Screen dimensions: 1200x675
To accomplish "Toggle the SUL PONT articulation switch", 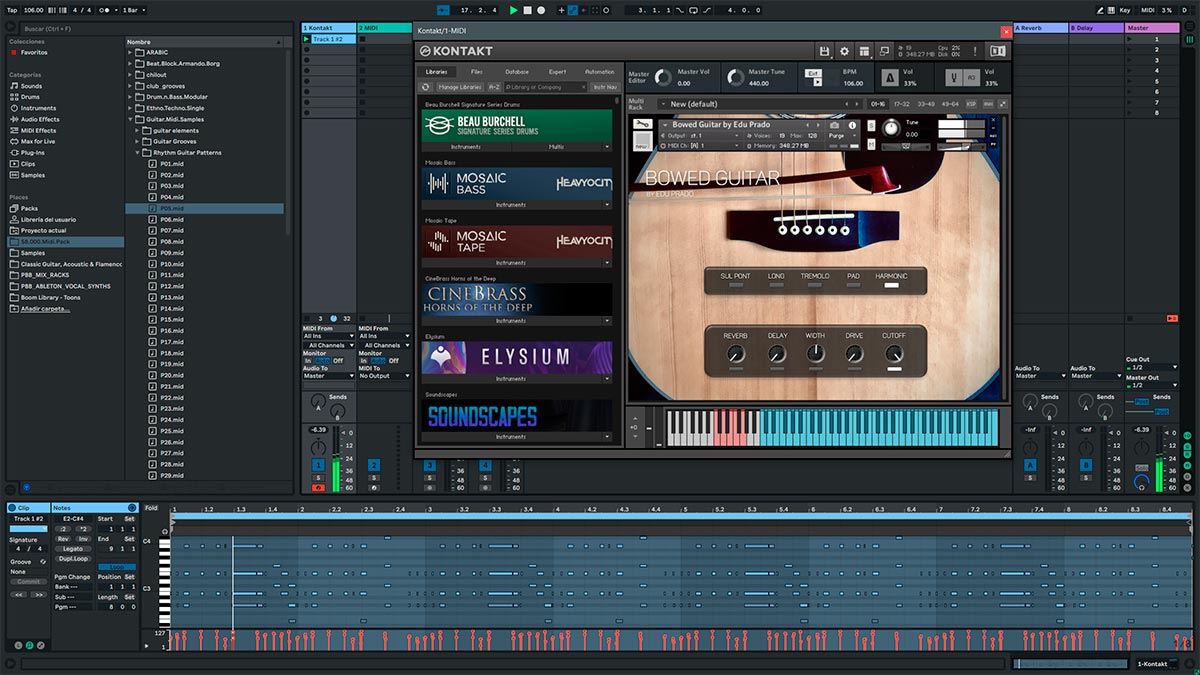I will click(736, 286).
